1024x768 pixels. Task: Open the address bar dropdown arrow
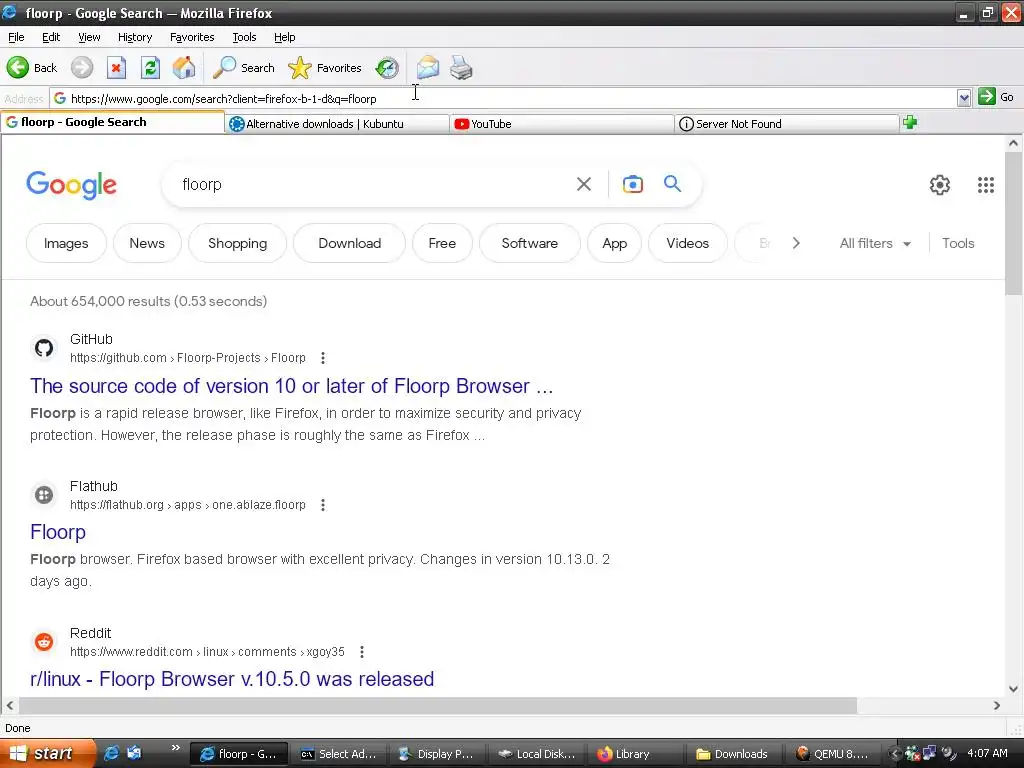pos(963,98)
